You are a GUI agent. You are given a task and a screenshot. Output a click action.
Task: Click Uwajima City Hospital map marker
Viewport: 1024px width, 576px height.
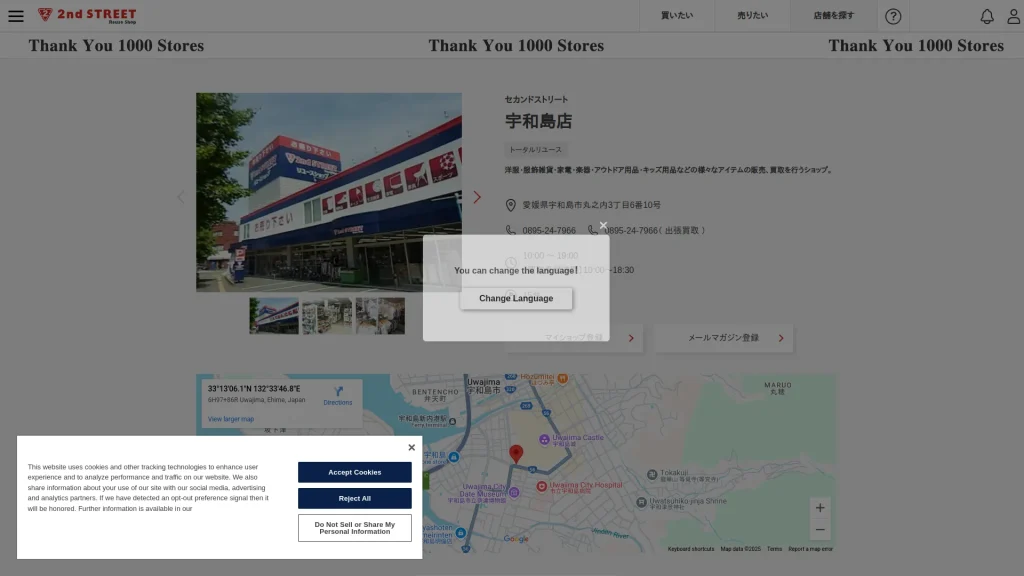click(x=541, y=486)
